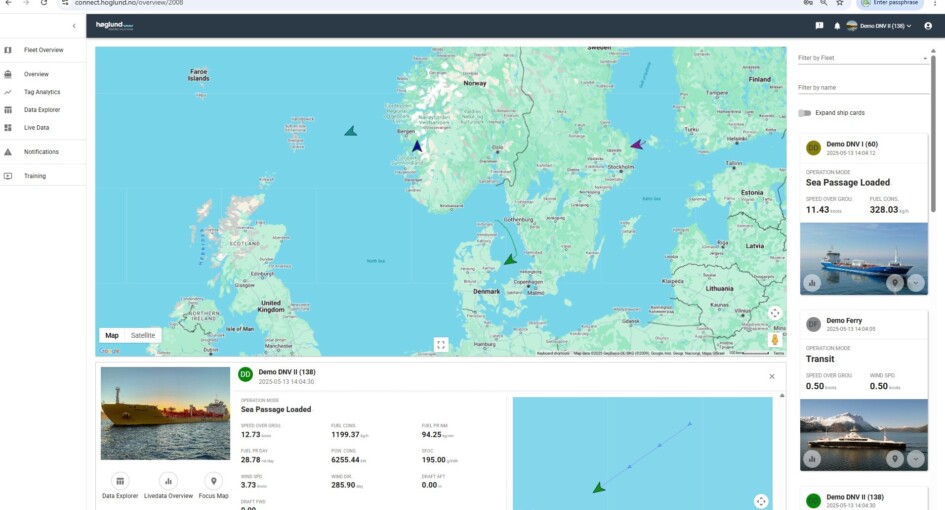The width and height of the screenshot is (945, 510).
Task: Click the purple vessel marker near Stockholm
Action: (x=636, y=144)
